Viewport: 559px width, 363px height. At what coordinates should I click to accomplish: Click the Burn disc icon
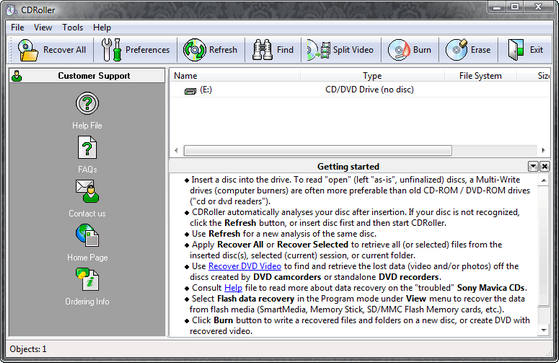point(399,50)
